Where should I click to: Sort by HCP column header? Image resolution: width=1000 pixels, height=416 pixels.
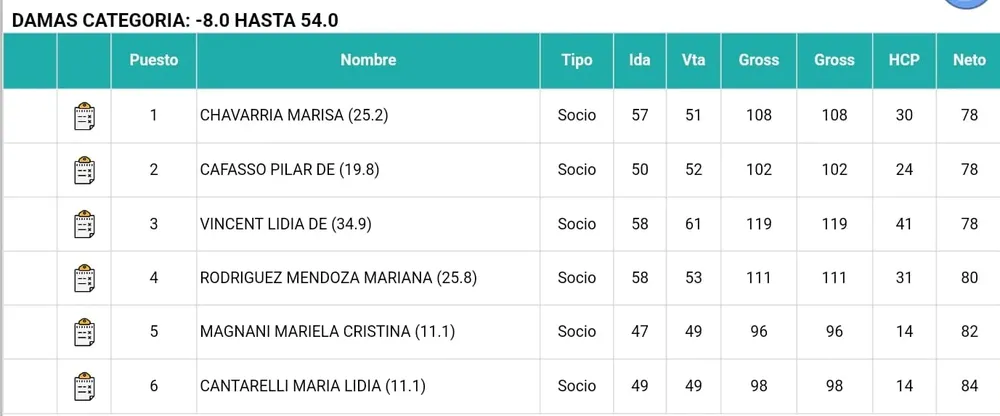pyautogui.click(x=904, y=60)
